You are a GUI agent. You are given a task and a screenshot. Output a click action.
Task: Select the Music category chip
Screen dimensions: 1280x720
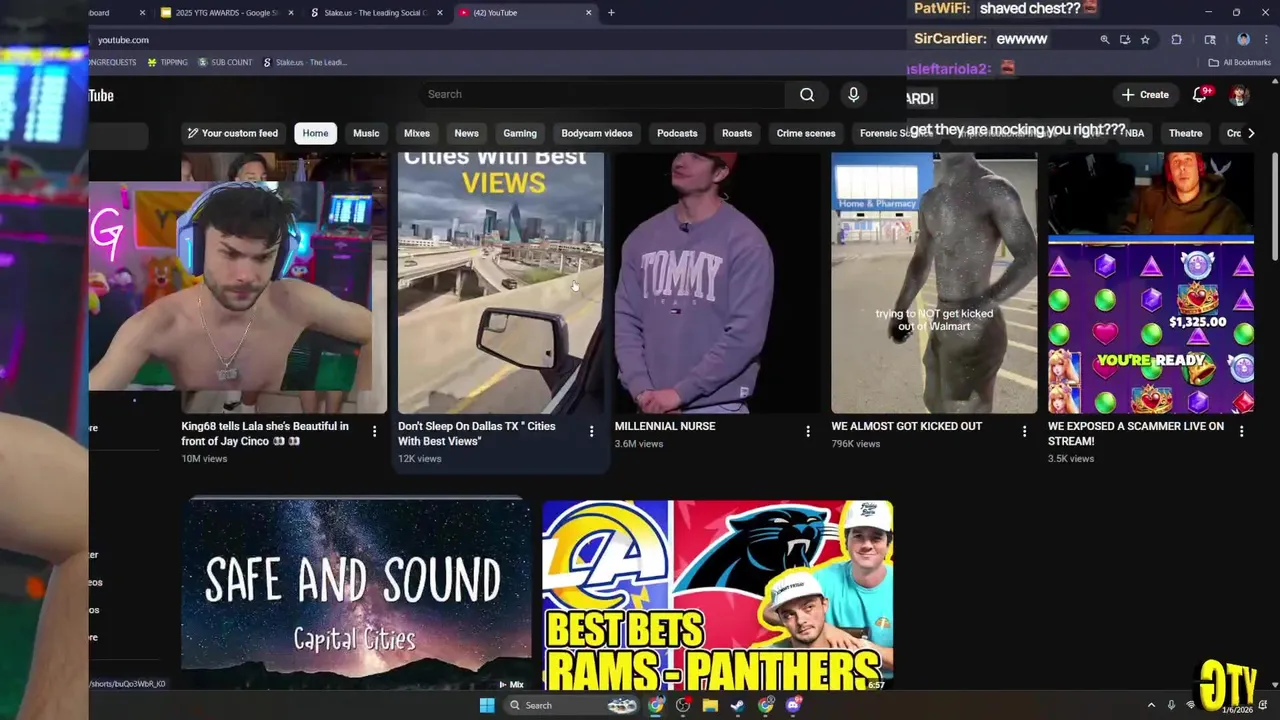click(366, 133)
